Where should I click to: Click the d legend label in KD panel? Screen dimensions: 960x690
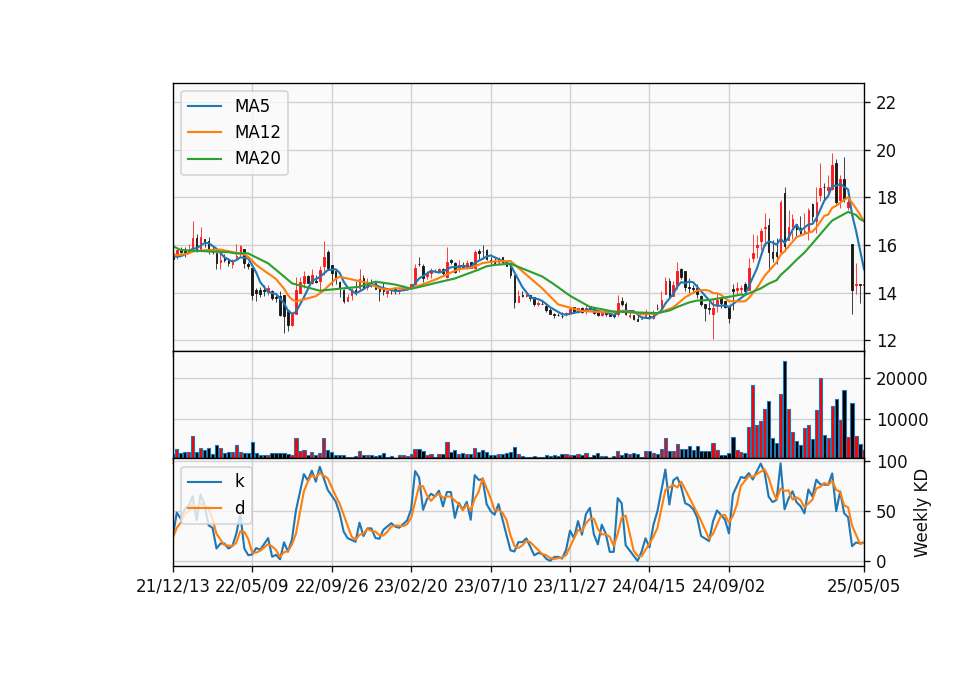pyautogui.click(x=239, y=508)
